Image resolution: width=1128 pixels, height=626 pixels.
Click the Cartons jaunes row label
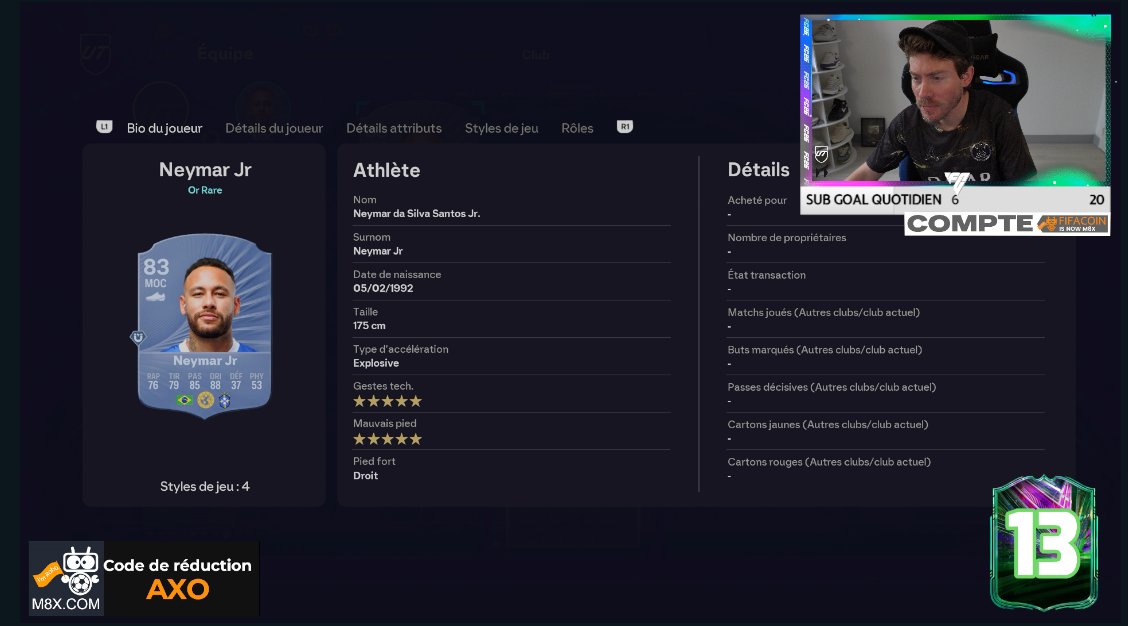pos(827,425)
